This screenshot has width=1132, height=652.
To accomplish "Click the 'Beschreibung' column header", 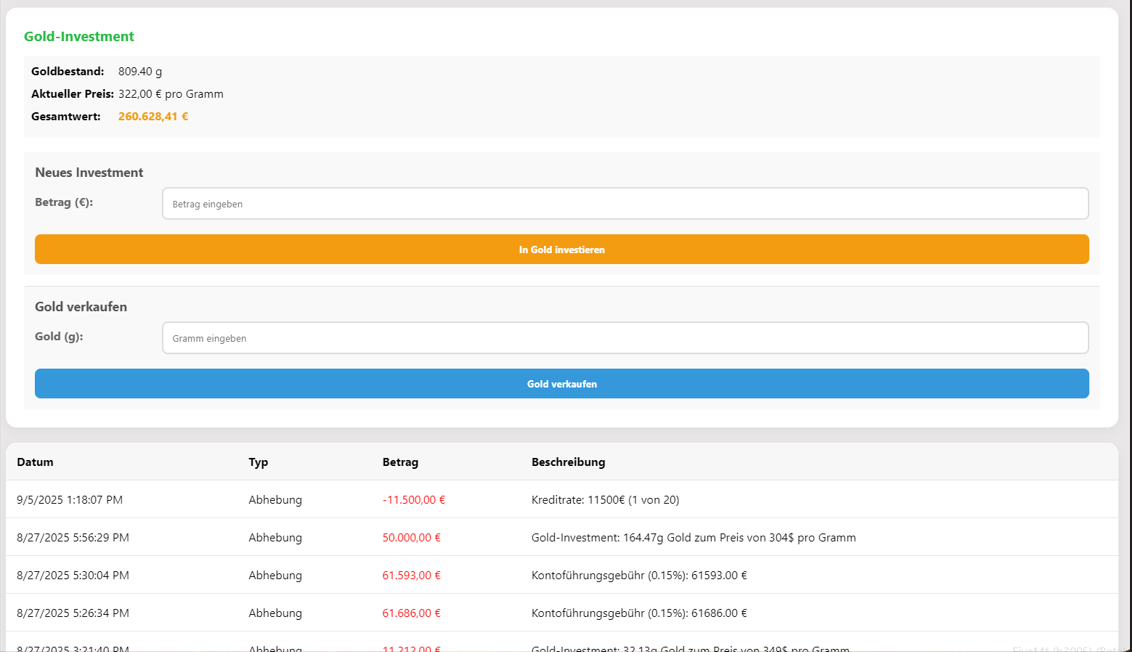I will pyautogui.click(x=568, y=462).
